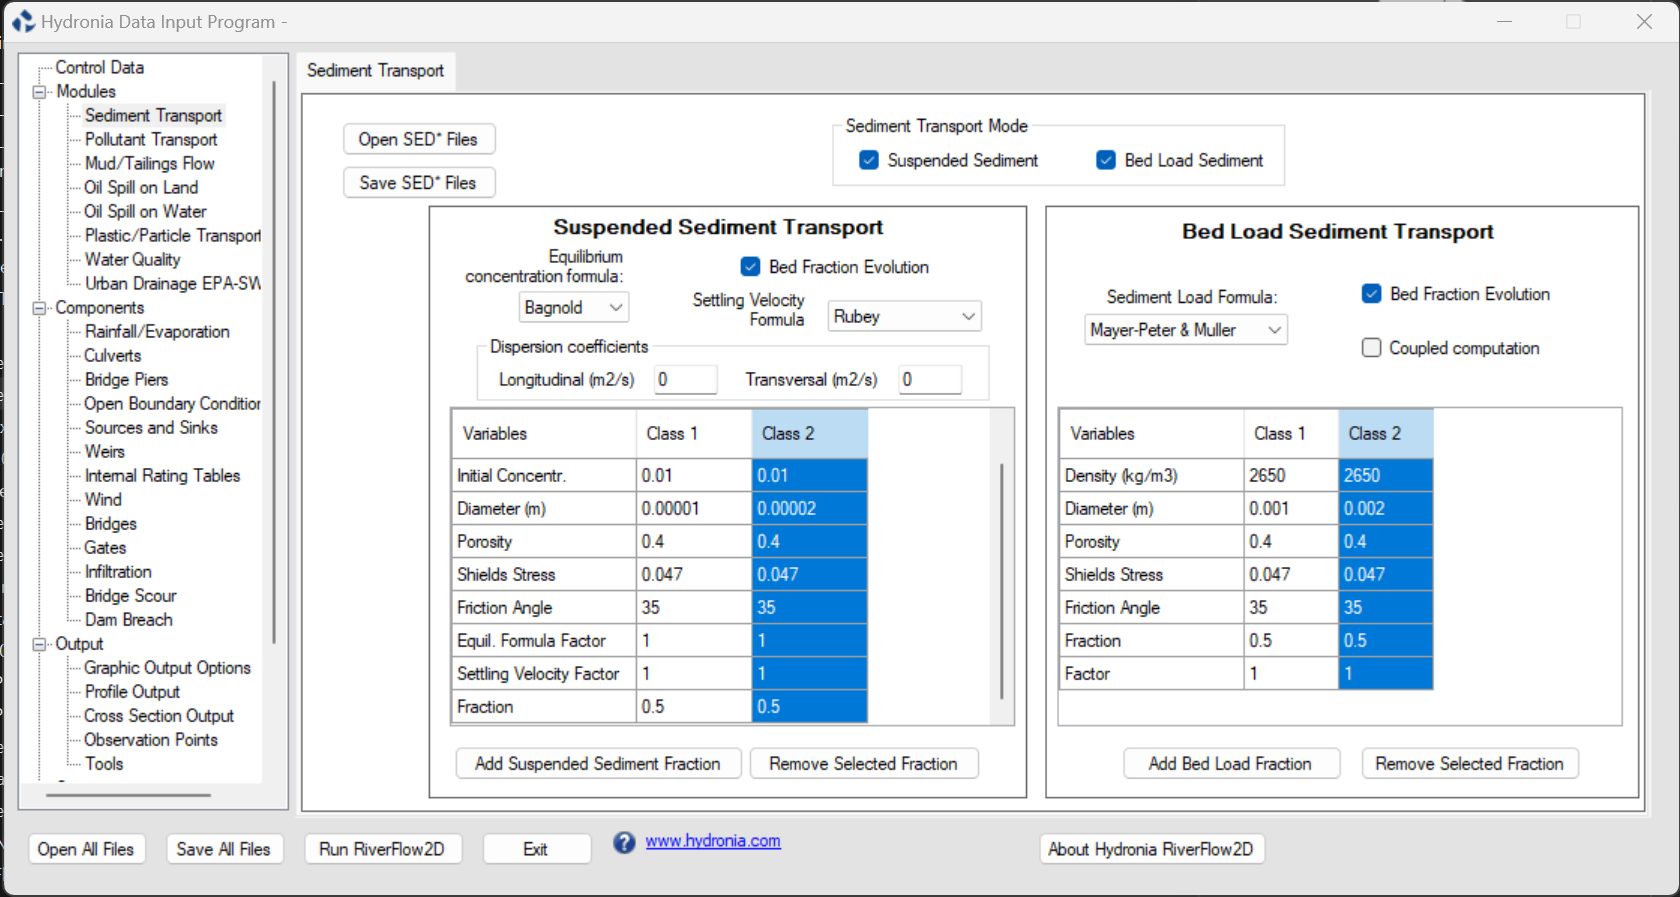Open Cross Section Output in the tree
Screen dimensions: 1680x897
click(158, 715)
